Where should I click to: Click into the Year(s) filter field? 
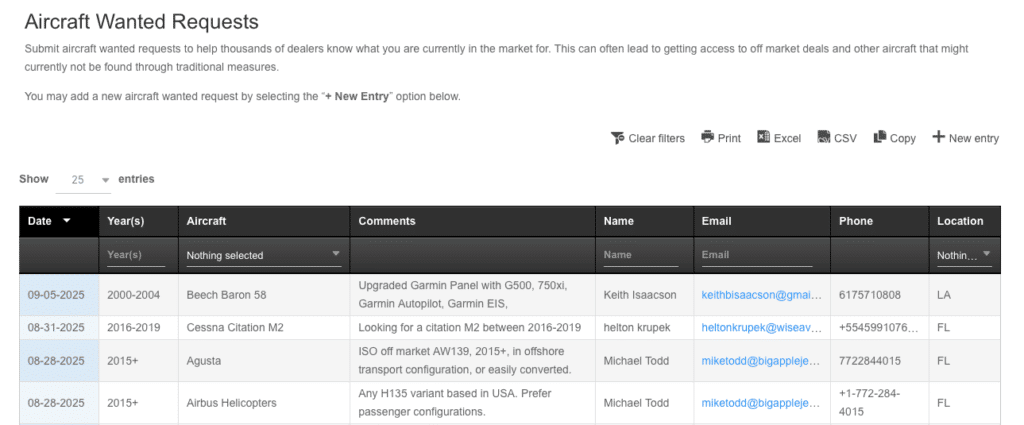coord(136,255)
